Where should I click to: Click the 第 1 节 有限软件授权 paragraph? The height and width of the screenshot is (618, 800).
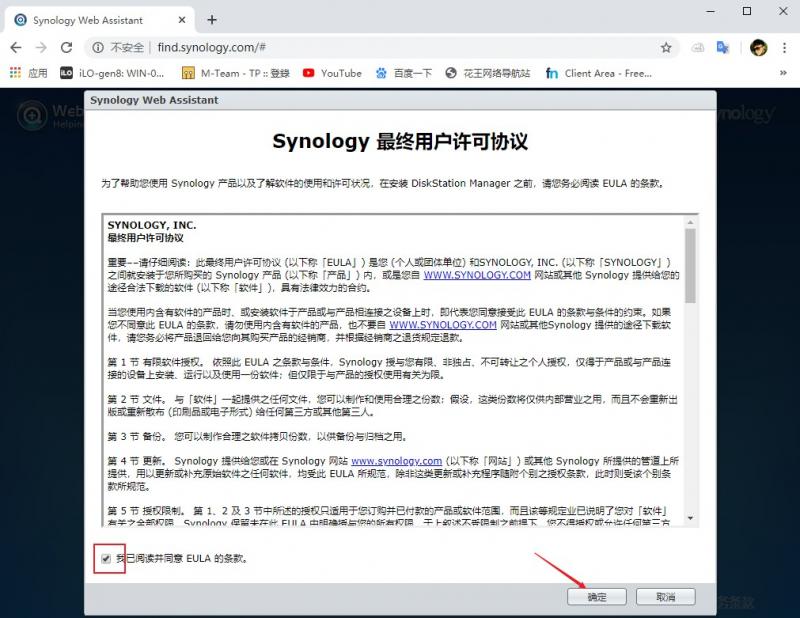point(389,368)
